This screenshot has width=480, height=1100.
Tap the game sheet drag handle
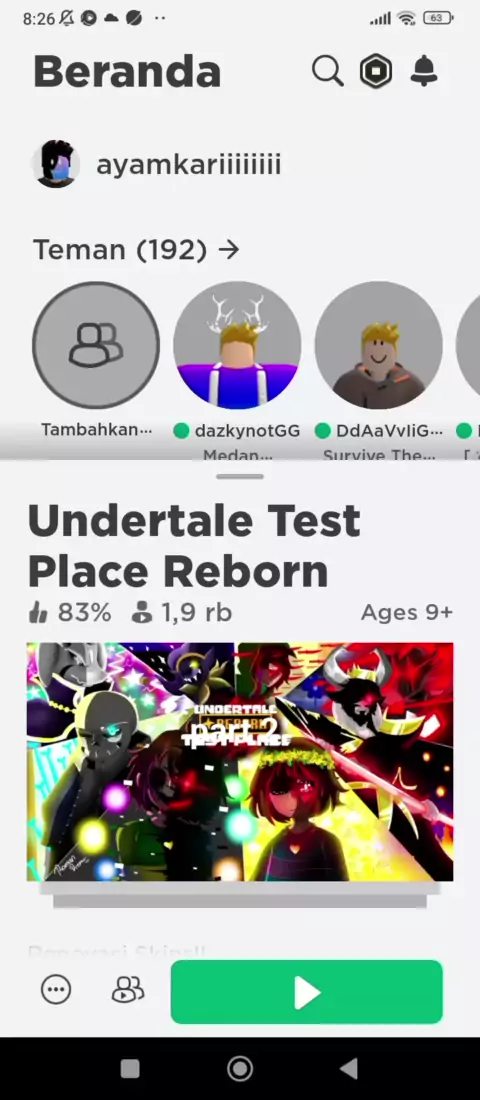[240, 477]
